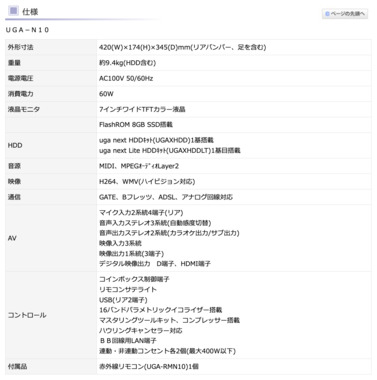
Task: Click the 赤外線リモコン(UGA-RMN10)1個 value
Action: click(x=149, y=366)
